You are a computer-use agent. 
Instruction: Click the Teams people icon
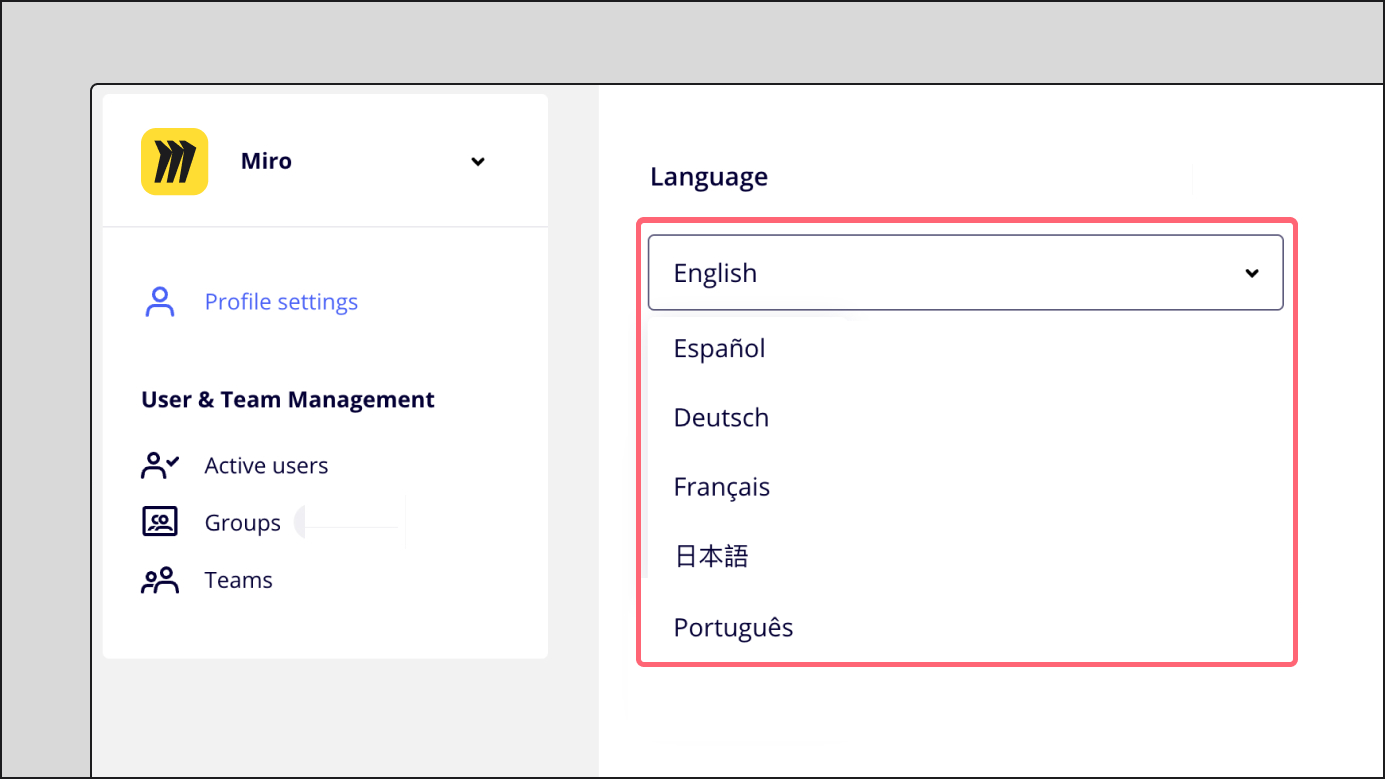click(160, 580)
